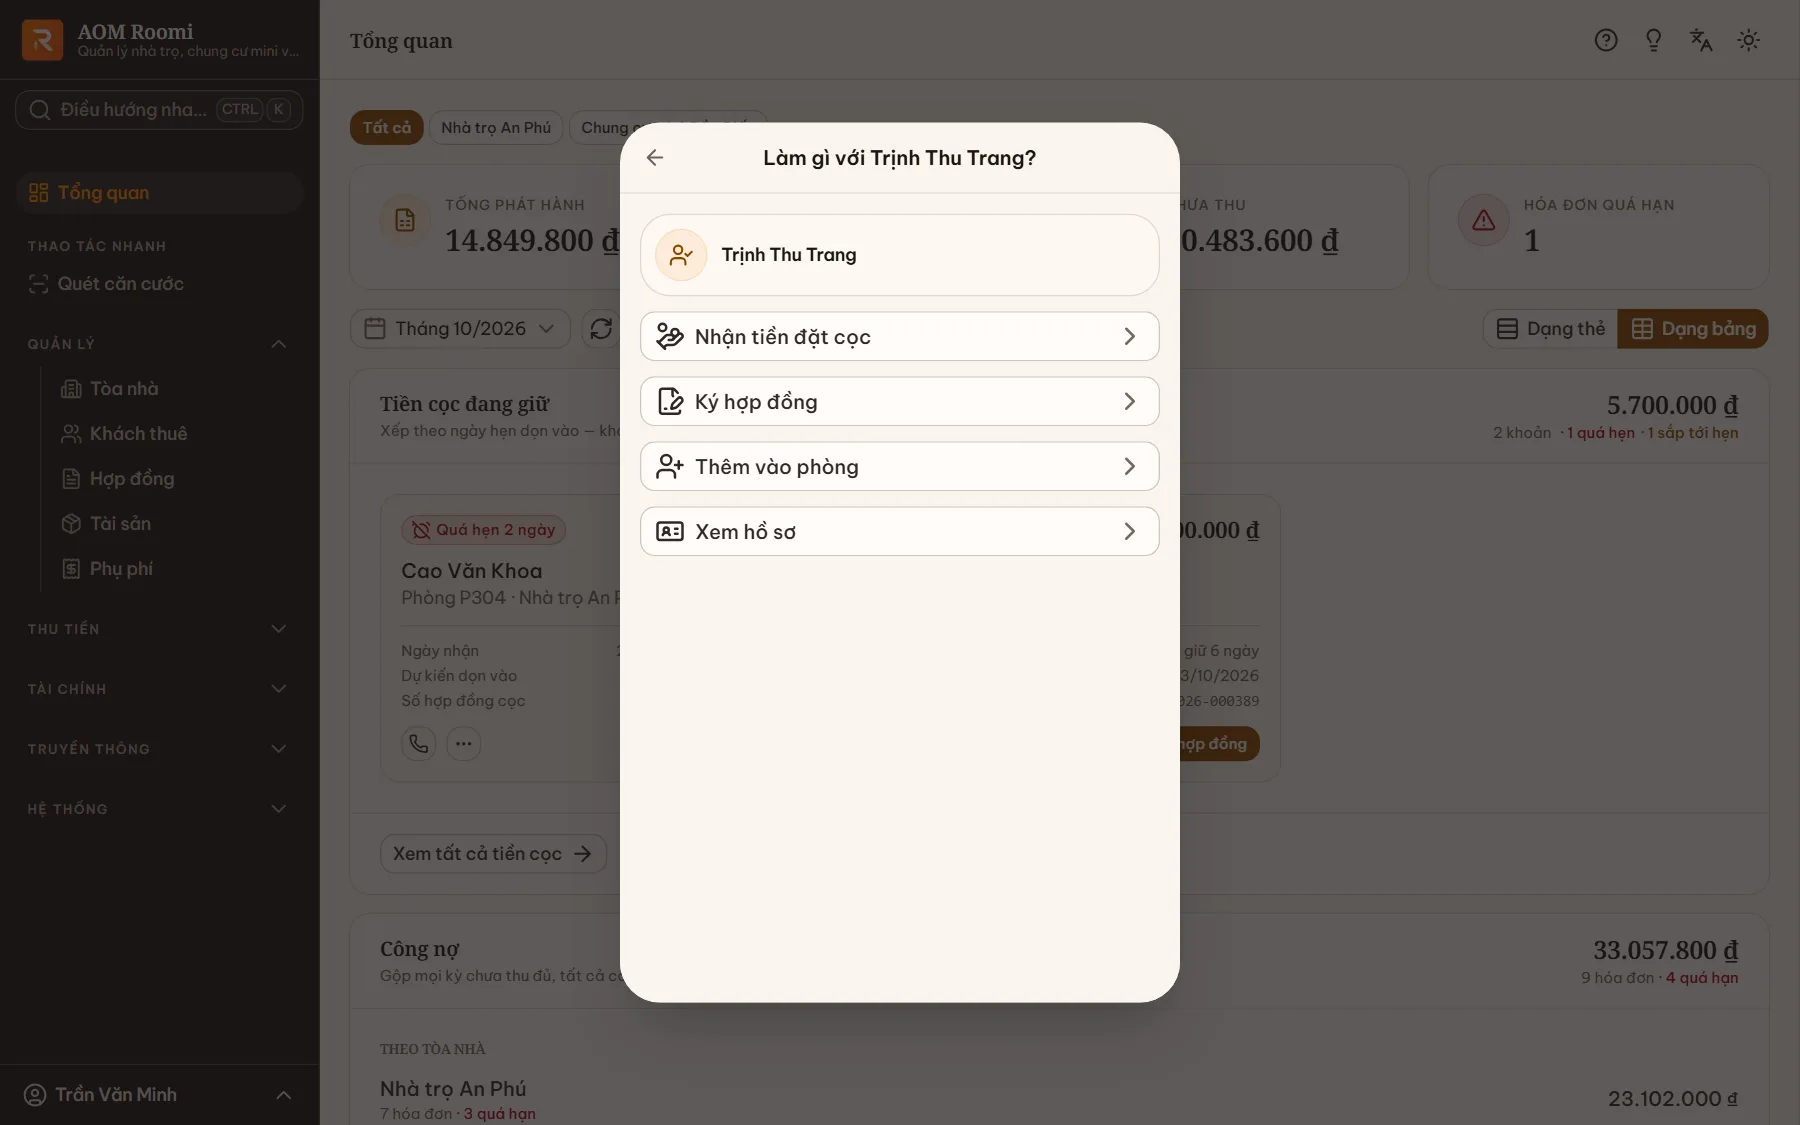
Task: Expand the Tài chính sidebar section
Action: coord(158,689)
